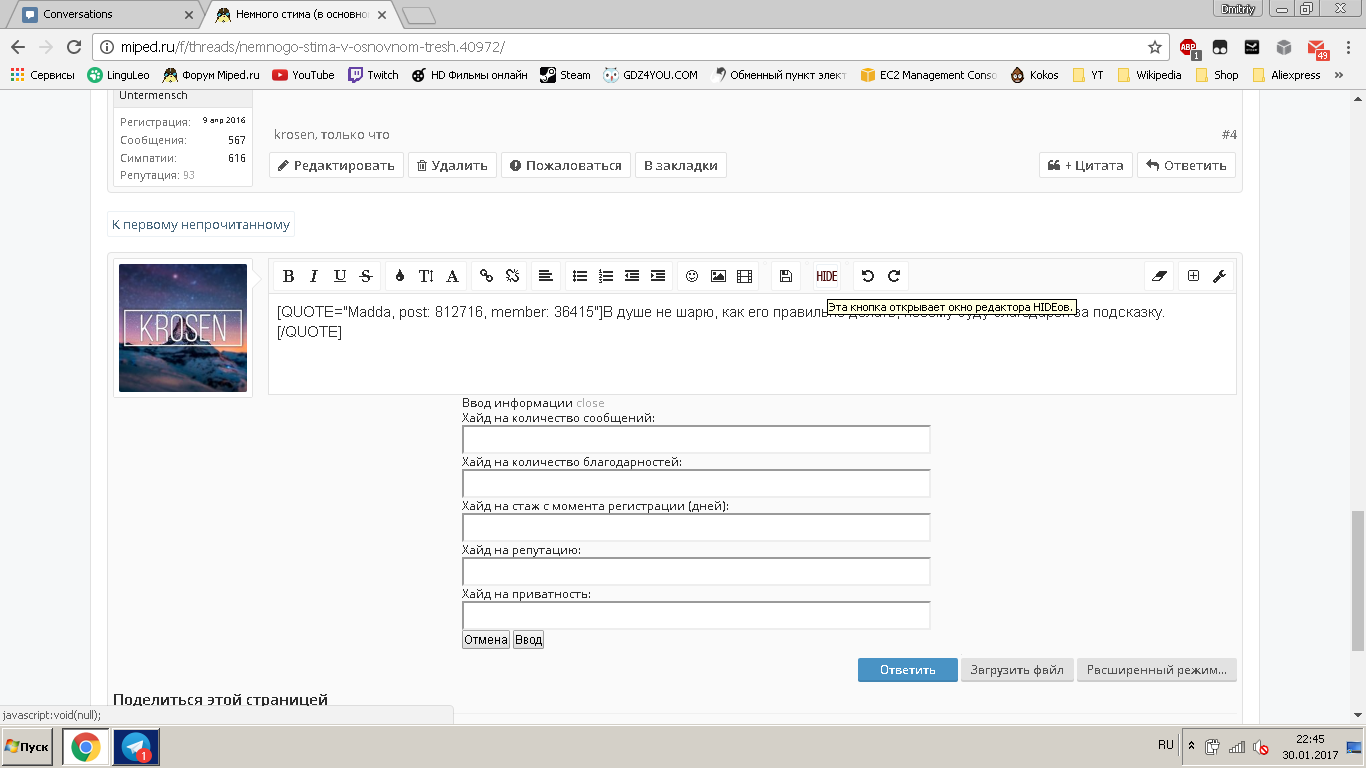Remove formatting with the eraser icon
The height and width of the screenshot is (768, 1366).
pyautogui.click(x=1160, y=276)
